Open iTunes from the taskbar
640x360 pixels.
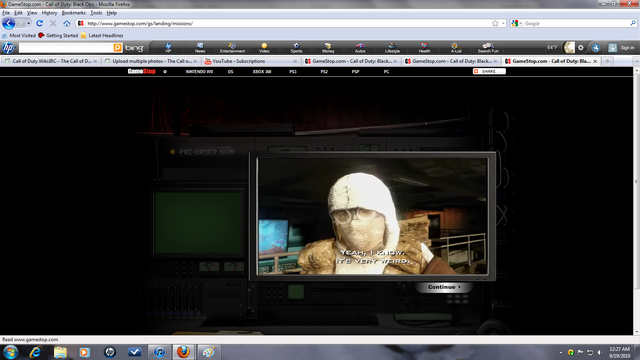click(159, 352)
